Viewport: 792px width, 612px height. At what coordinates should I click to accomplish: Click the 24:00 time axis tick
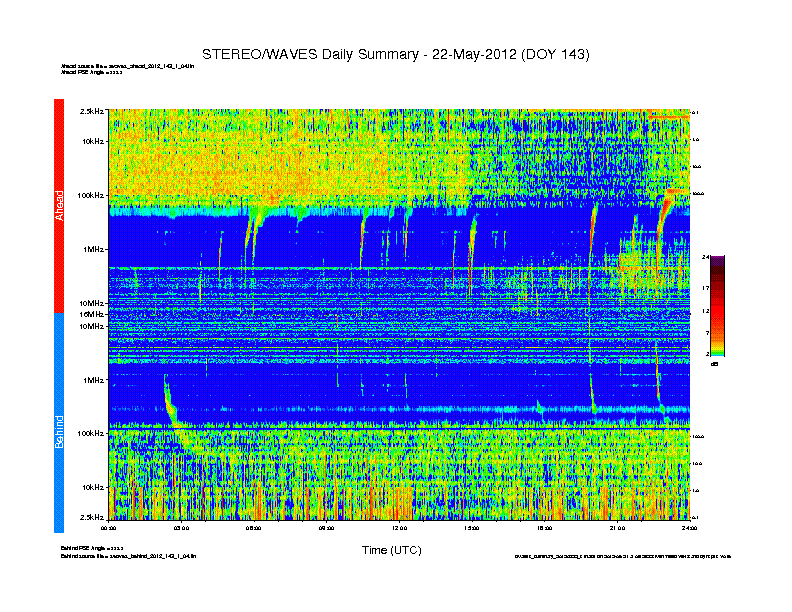pos(688,527)
